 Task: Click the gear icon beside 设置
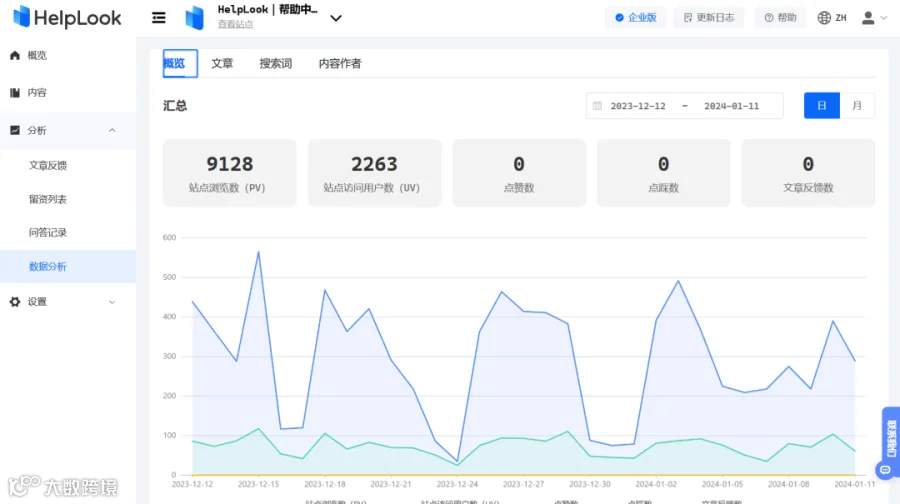click(x=15, y=301)
